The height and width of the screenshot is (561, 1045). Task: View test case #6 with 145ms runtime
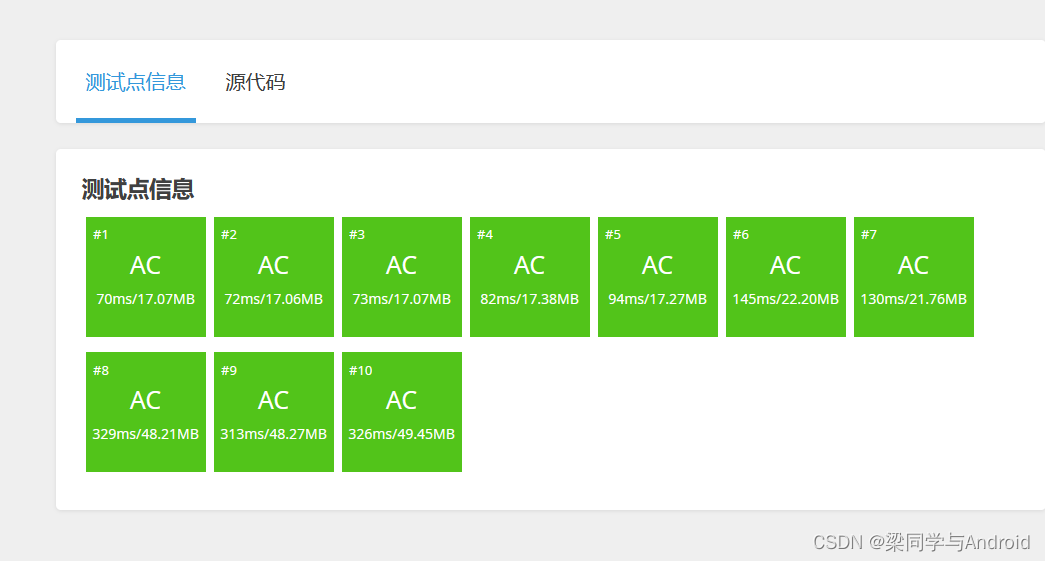click(786, 277)
